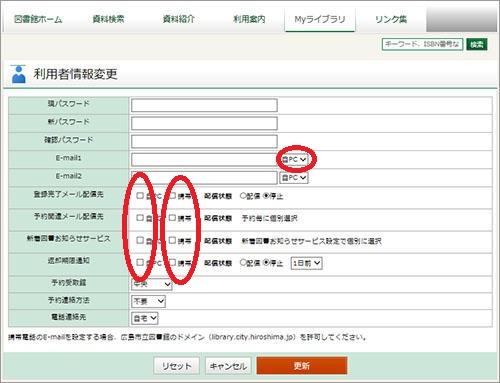500x383 pixels.
Task: Open the 資料紹介 tab
Action: (x=178, y=19)
